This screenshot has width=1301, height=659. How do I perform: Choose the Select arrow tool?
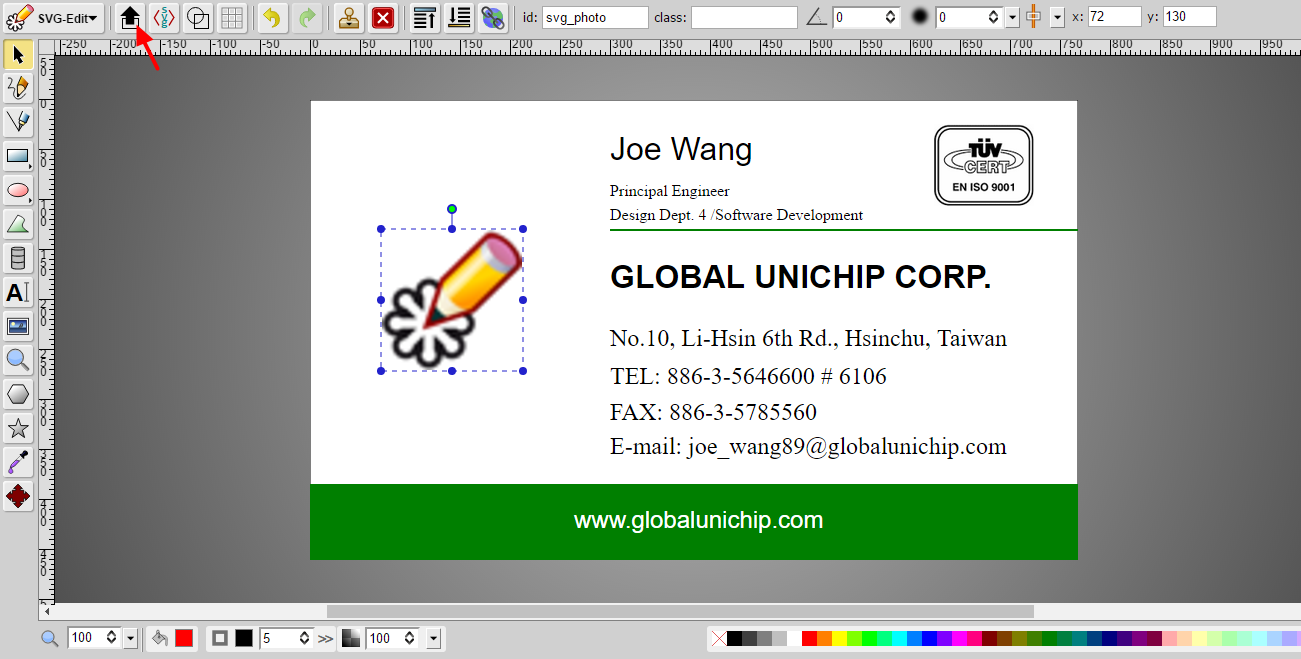18,54
